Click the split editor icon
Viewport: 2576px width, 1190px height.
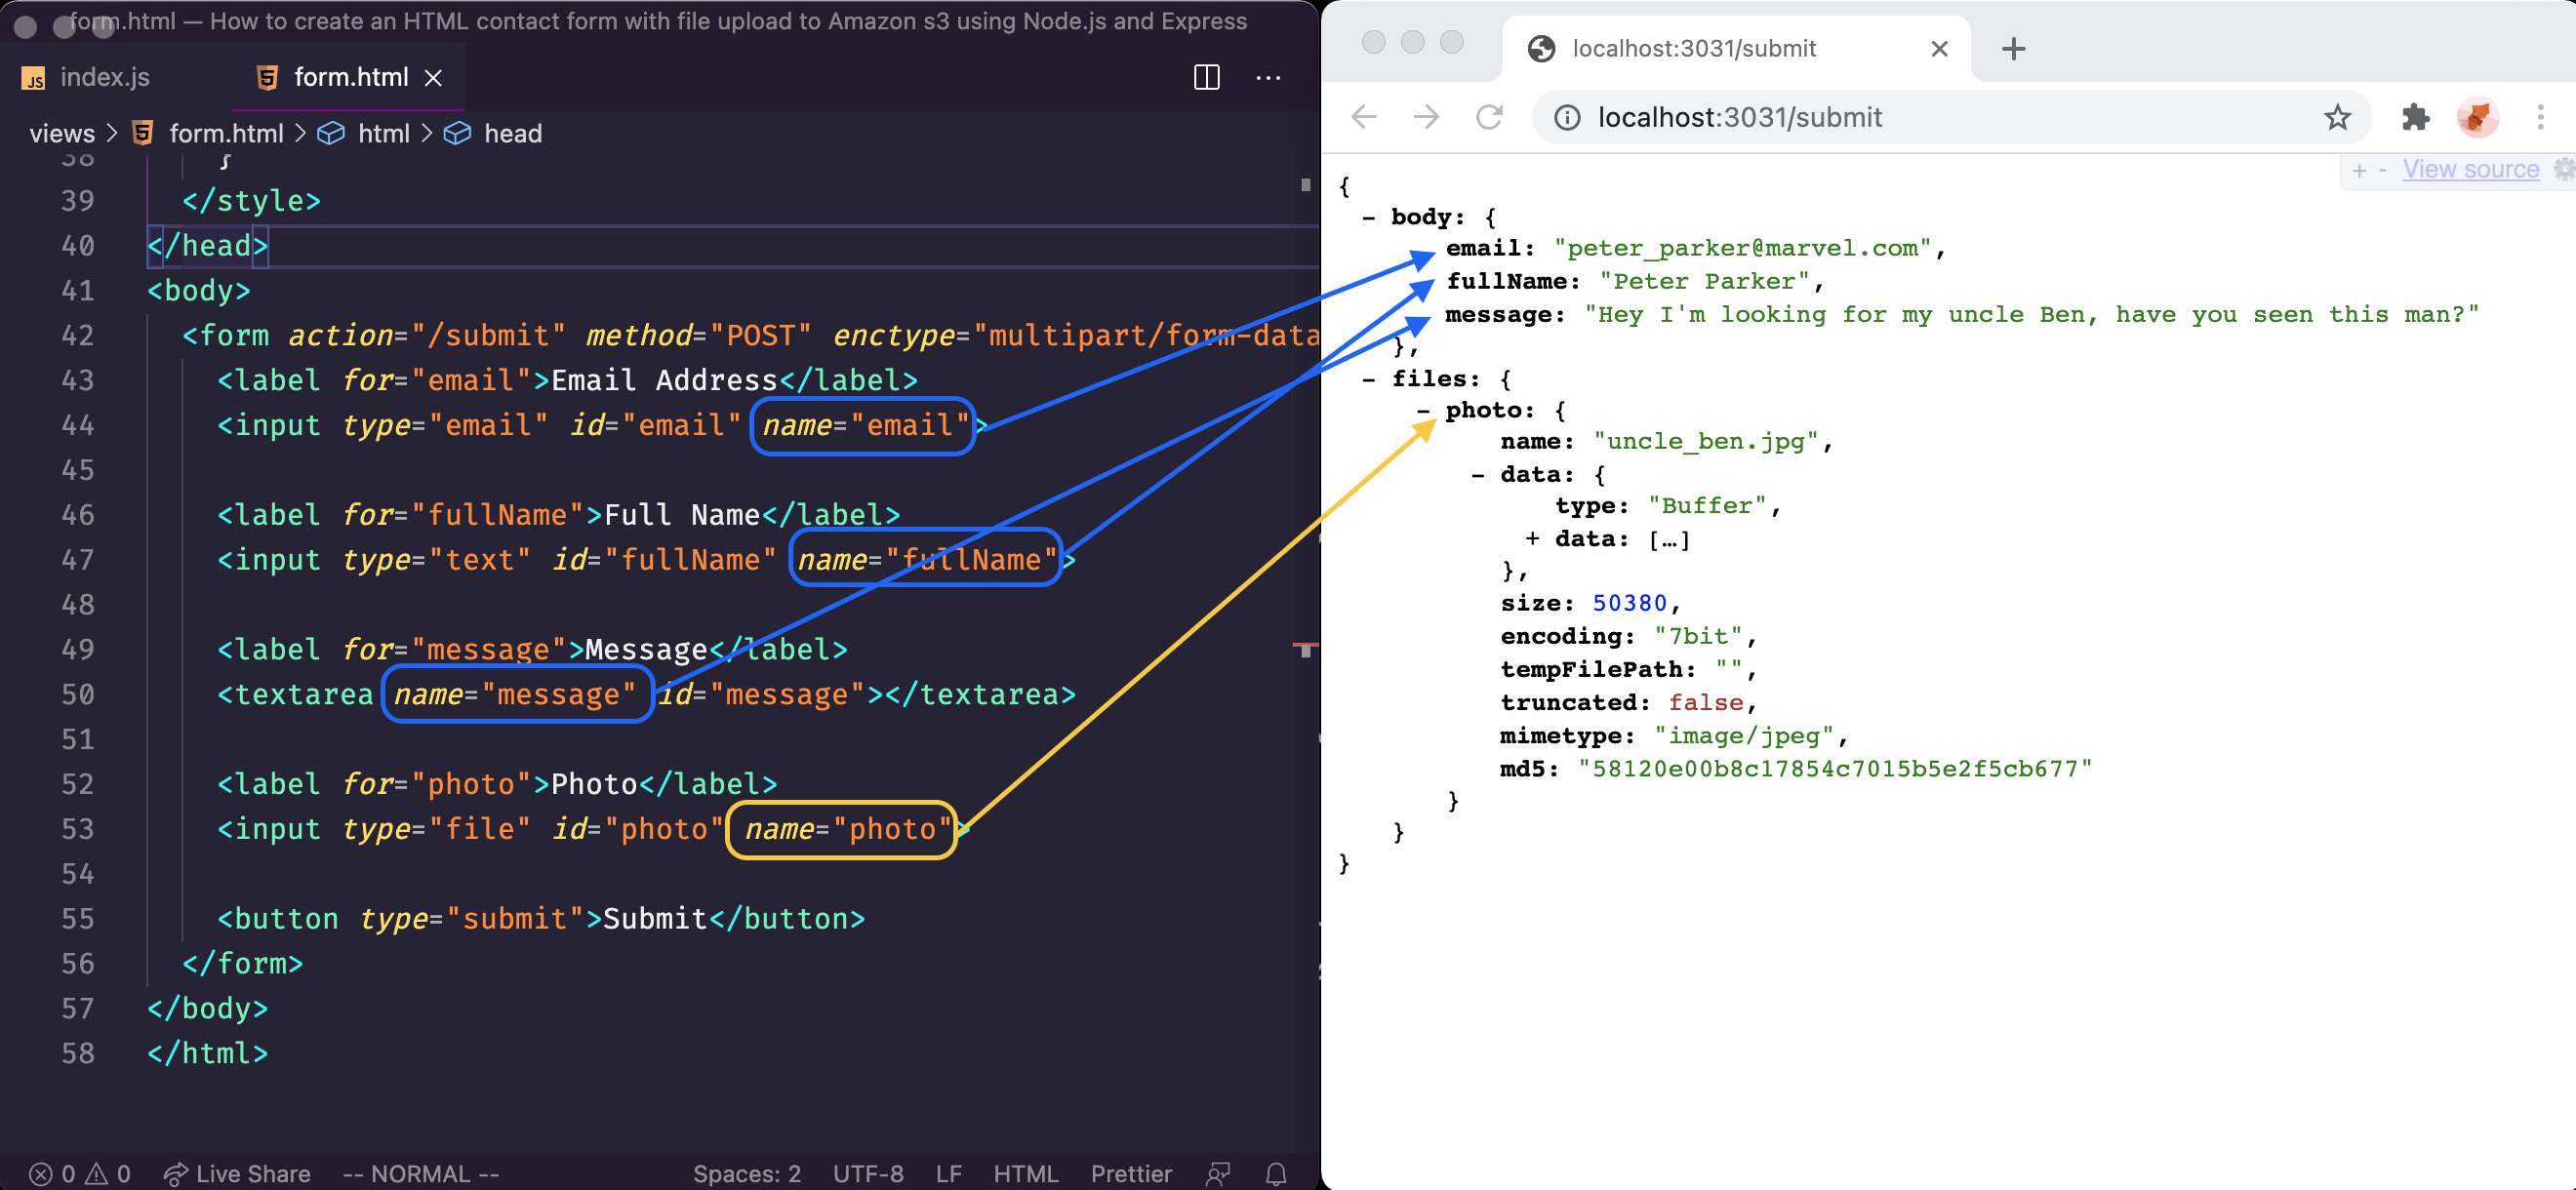point(1207,77)
